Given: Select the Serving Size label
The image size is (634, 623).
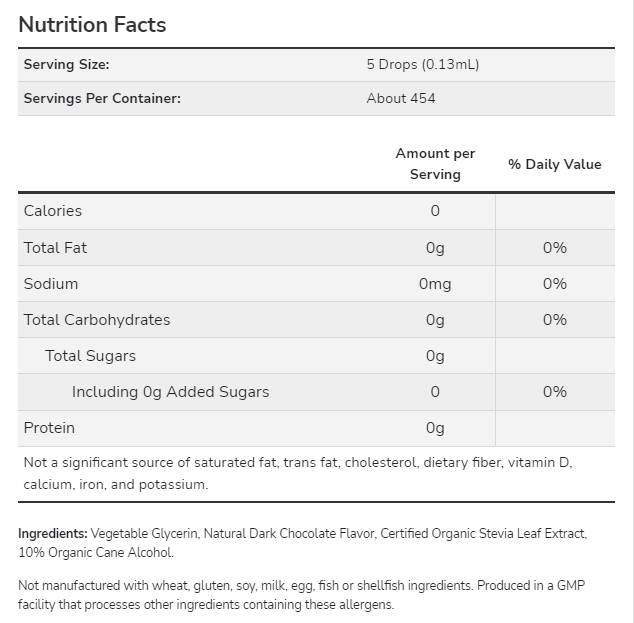Looking at the screenshot, I should pos(66,65).
